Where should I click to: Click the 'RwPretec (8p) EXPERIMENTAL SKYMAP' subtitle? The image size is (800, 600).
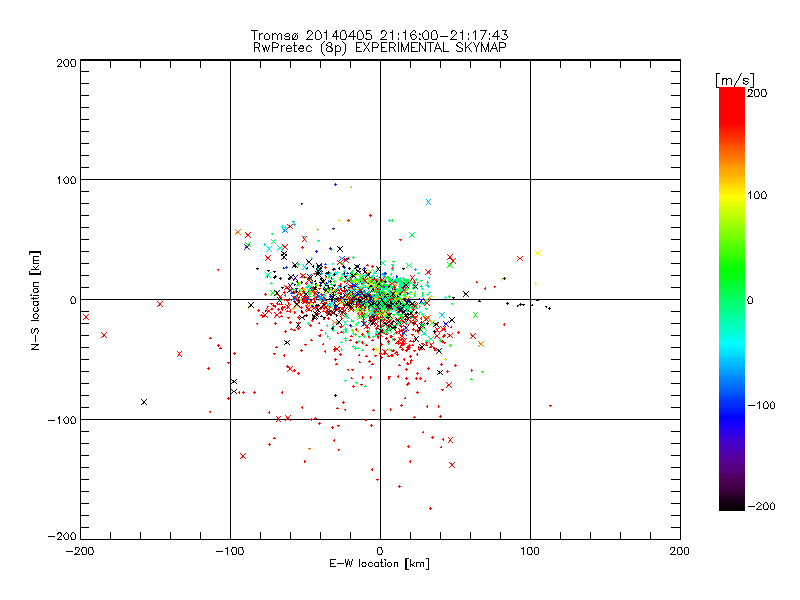[x=380, y=47]
